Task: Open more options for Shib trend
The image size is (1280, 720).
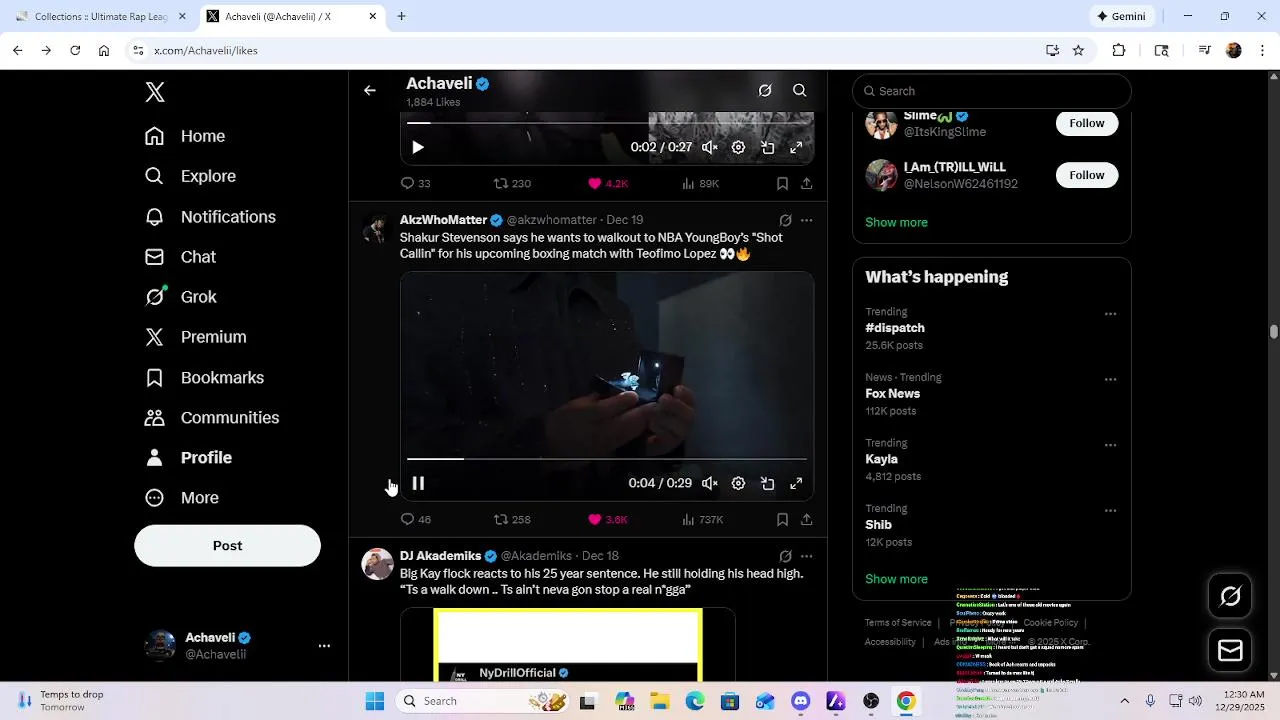Action: click(x=1110, y=511)
